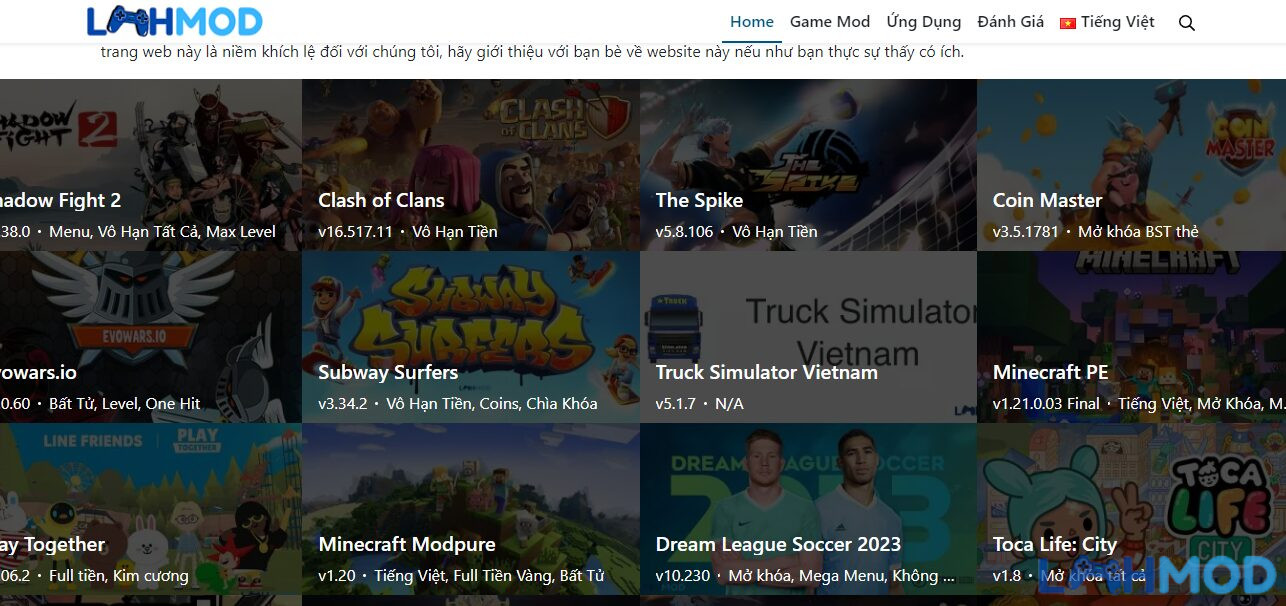The image size is (1286, 606).
Task: Select the Subway Surfers tile
Action: tap(471, 337)
